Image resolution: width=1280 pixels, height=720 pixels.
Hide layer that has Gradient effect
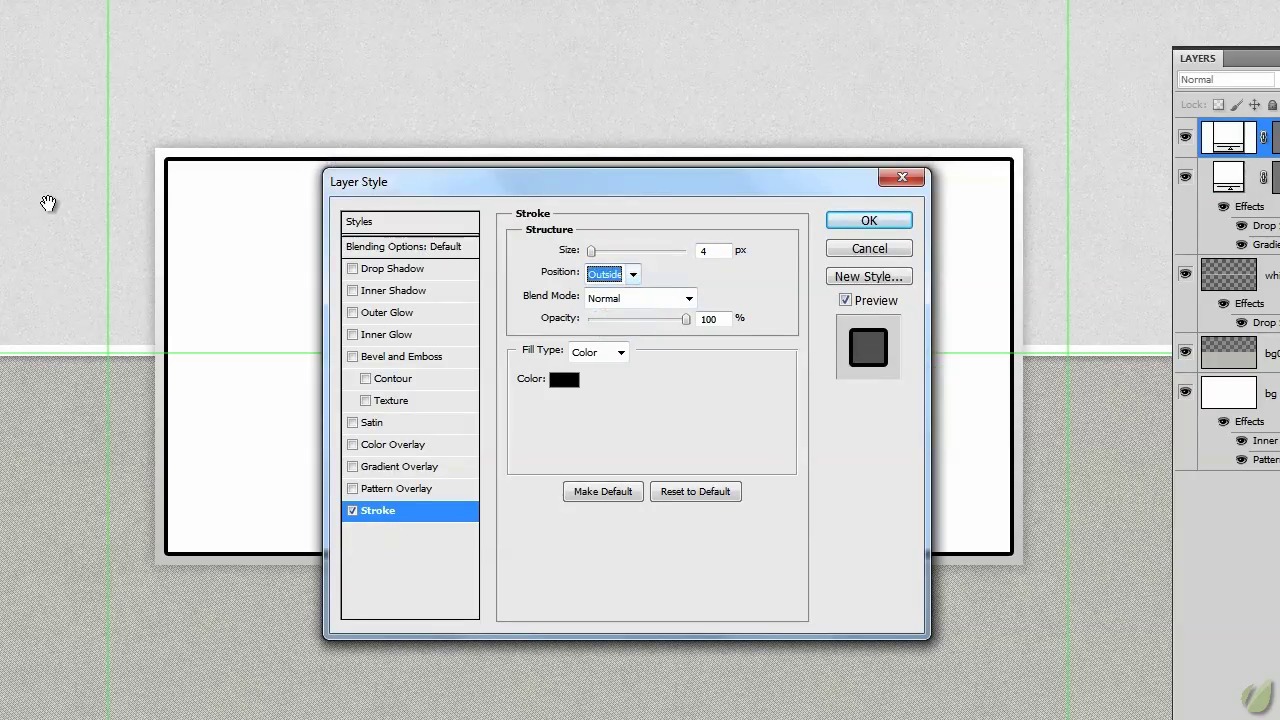click(x=1185, y=177)
